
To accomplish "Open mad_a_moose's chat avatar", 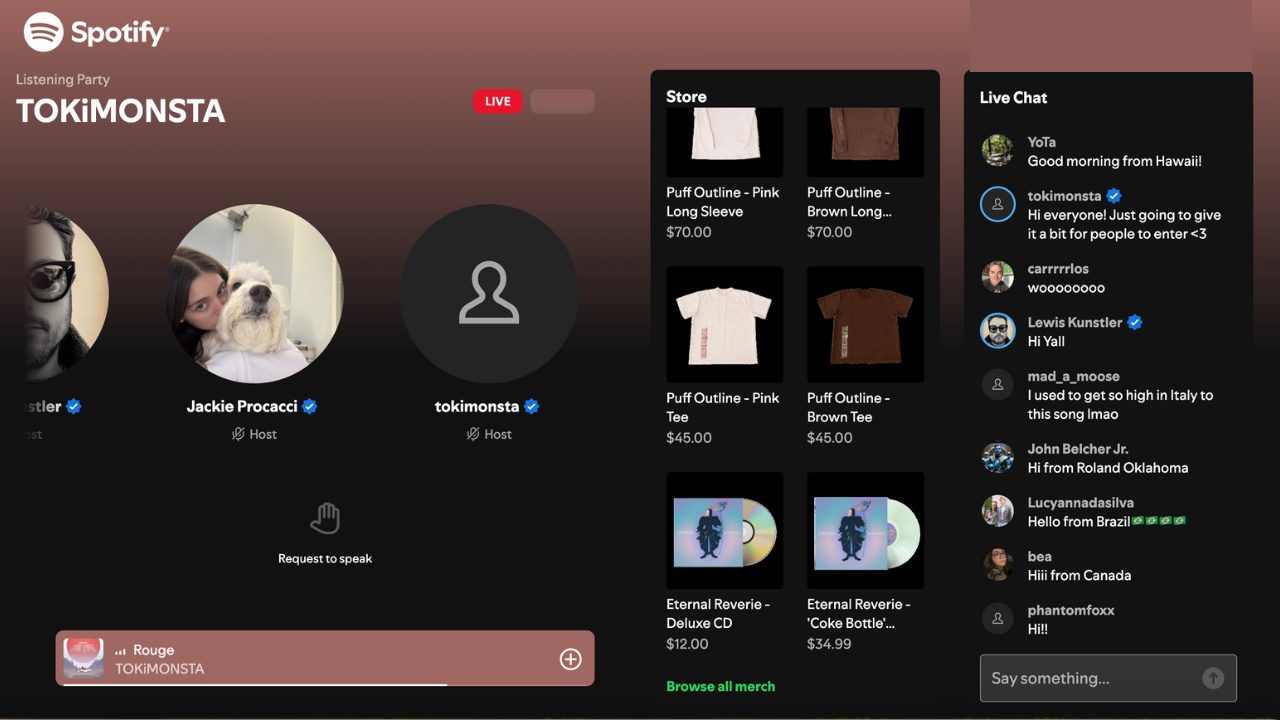I will [x=998, y=385].
